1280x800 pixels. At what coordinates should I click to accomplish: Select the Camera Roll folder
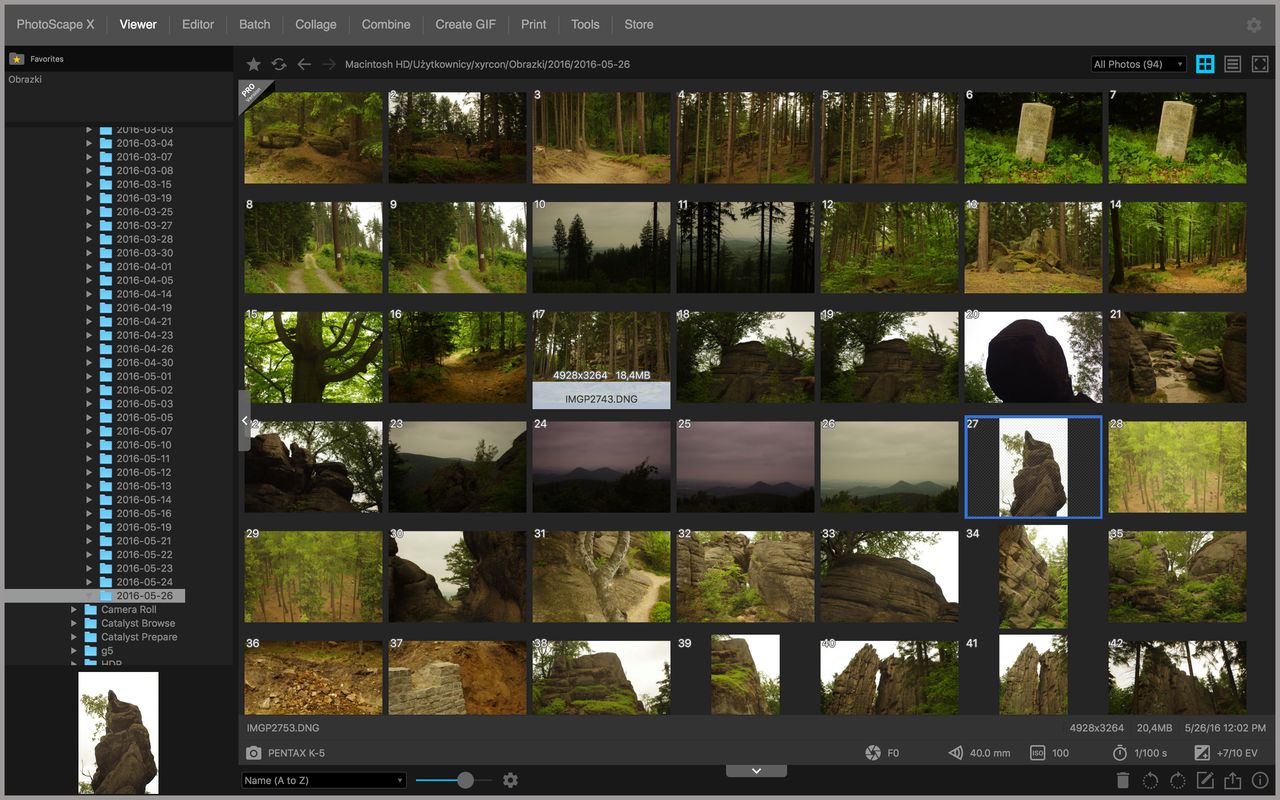128,609
